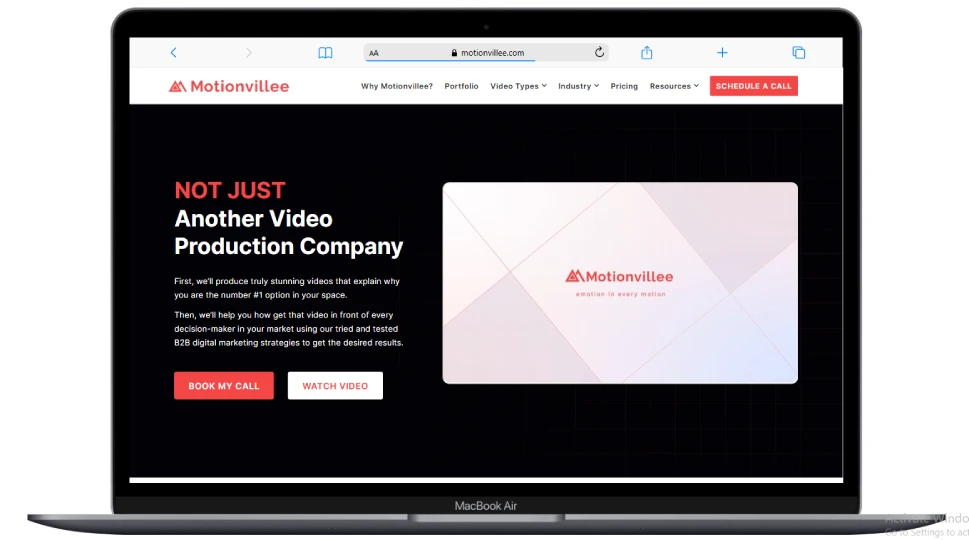Click the paragraph starting 'Then, we'll help you'
The image size is (969, 540).
[x=289, y=329]
